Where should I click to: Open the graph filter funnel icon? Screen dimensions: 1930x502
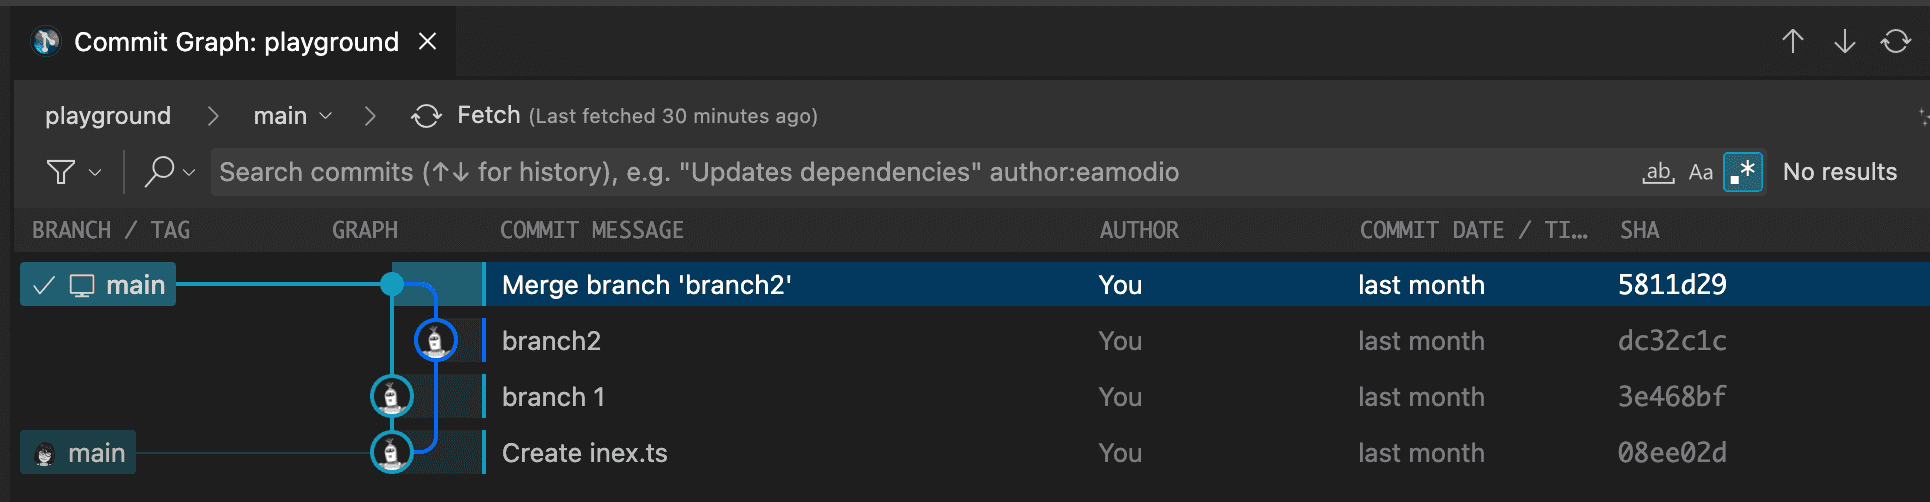(x=61, y=172)
